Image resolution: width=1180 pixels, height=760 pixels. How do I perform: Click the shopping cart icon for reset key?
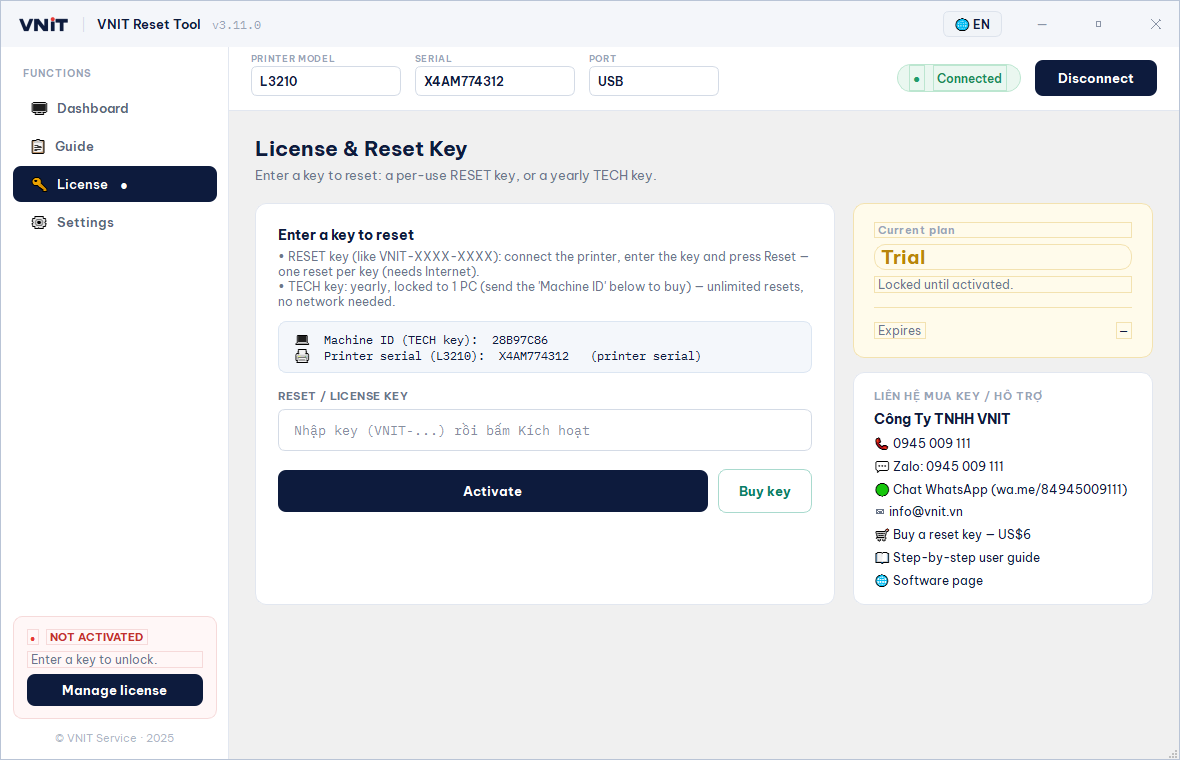pyautogui.click(x=882, y=535)
